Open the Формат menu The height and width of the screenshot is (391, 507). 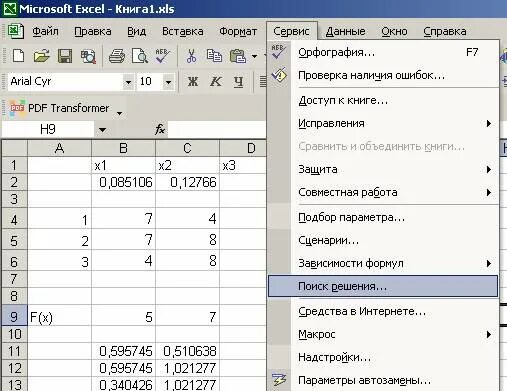click(238, 31)
